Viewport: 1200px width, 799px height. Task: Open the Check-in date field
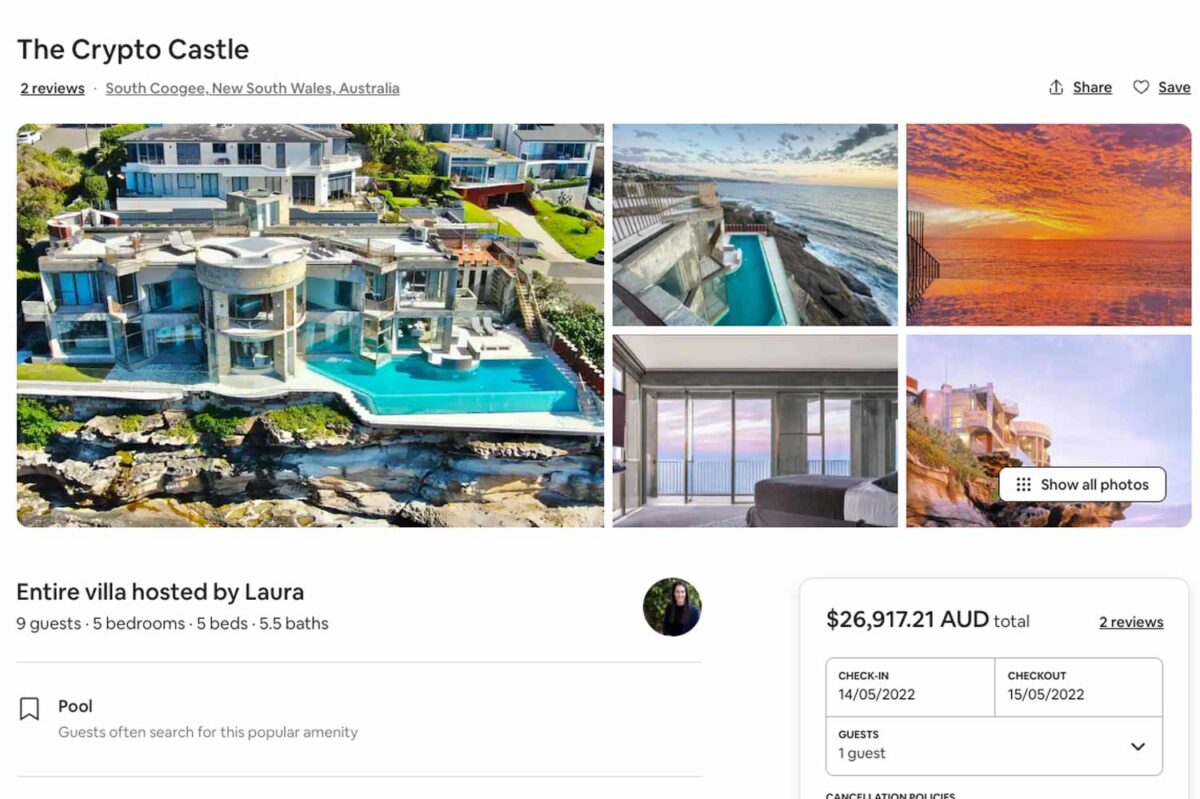click(x=910, y=687)
